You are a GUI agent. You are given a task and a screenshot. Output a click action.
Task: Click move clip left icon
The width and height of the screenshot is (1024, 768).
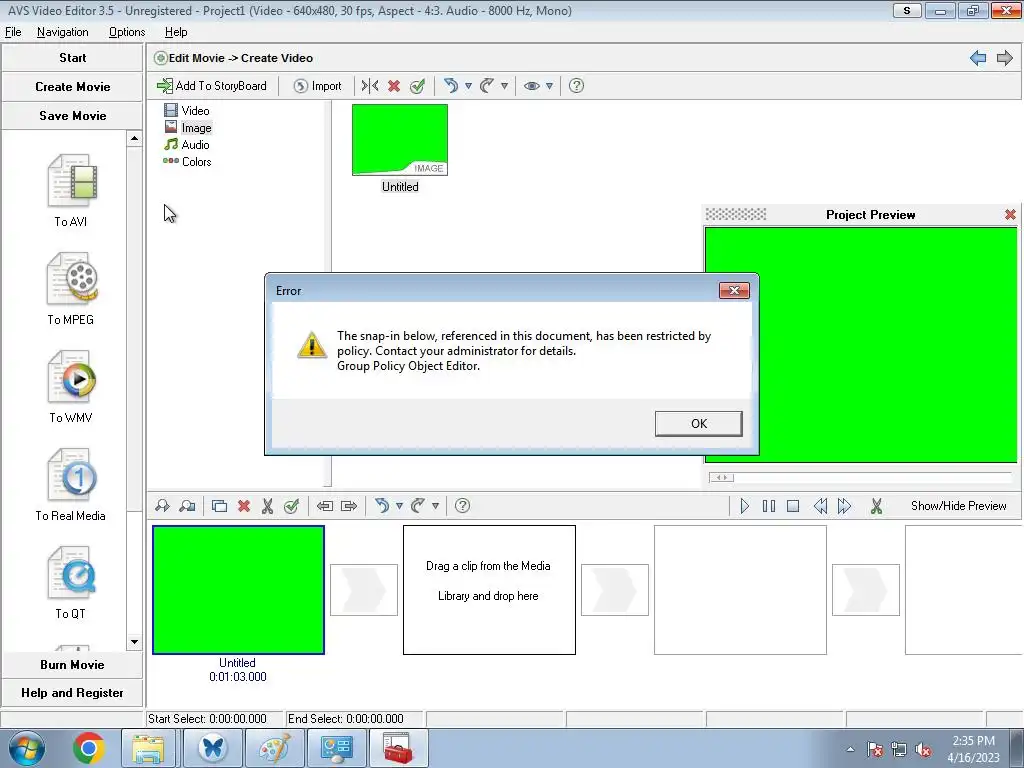325,505
